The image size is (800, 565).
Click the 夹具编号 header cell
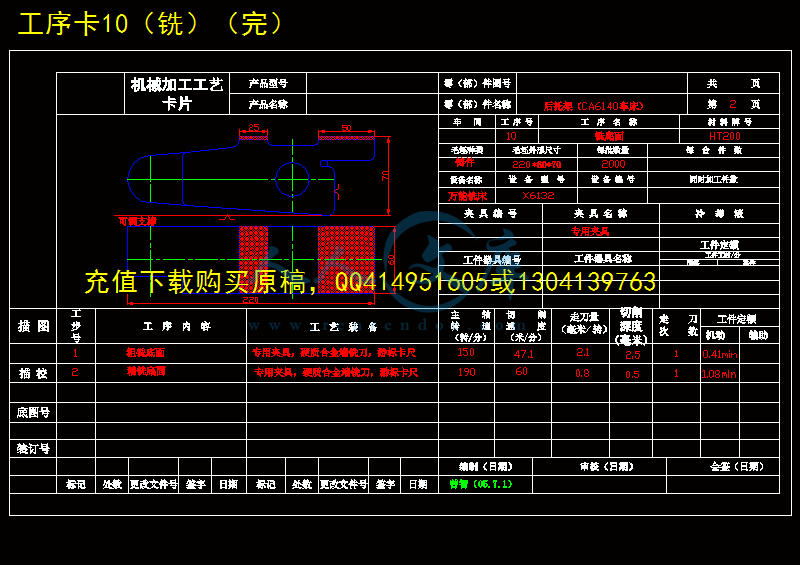tap(490, 213)
